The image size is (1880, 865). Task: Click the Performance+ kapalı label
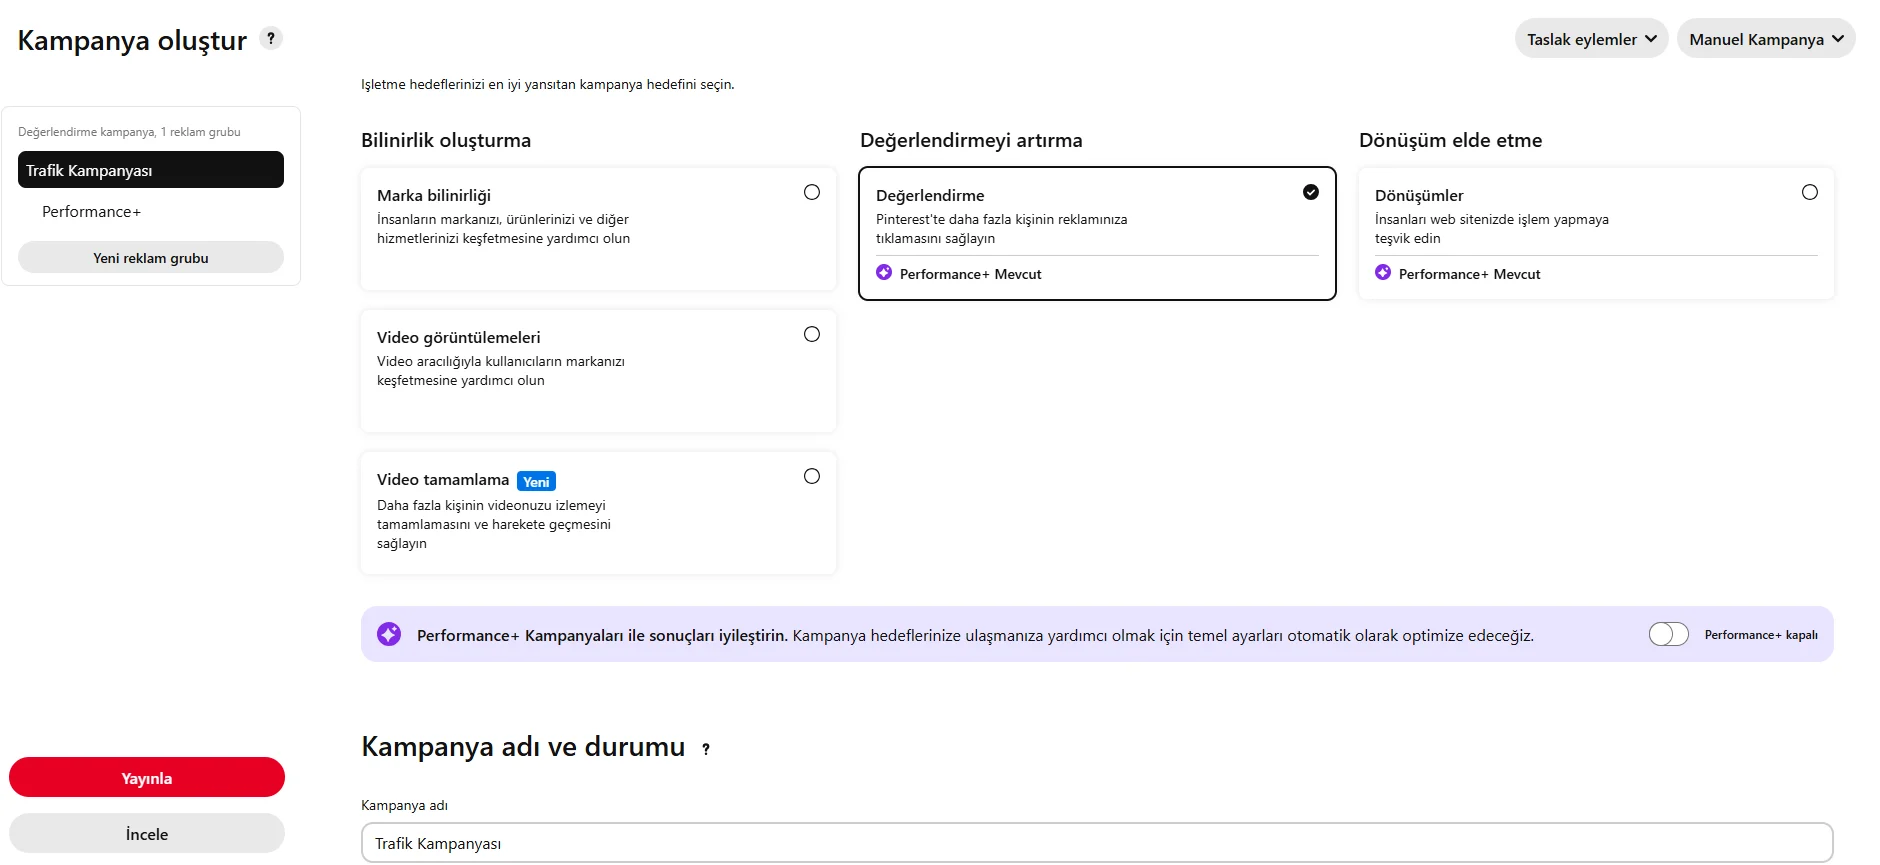[1761, 635]
